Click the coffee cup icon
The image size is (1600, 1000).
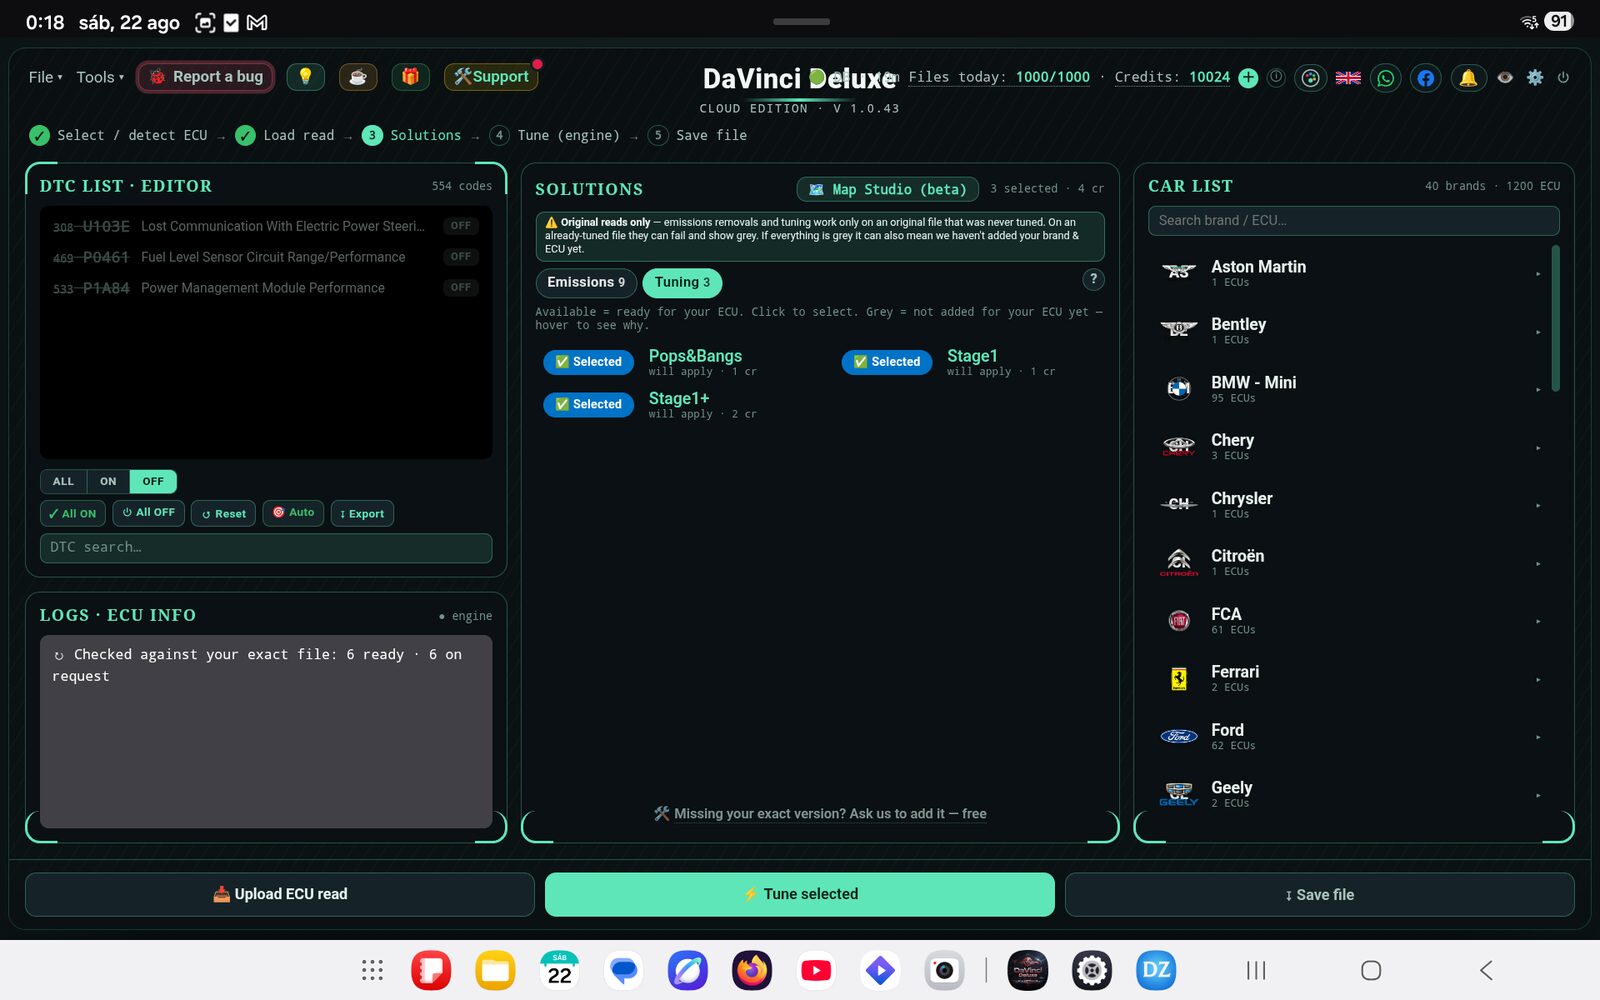click(358, 77)
